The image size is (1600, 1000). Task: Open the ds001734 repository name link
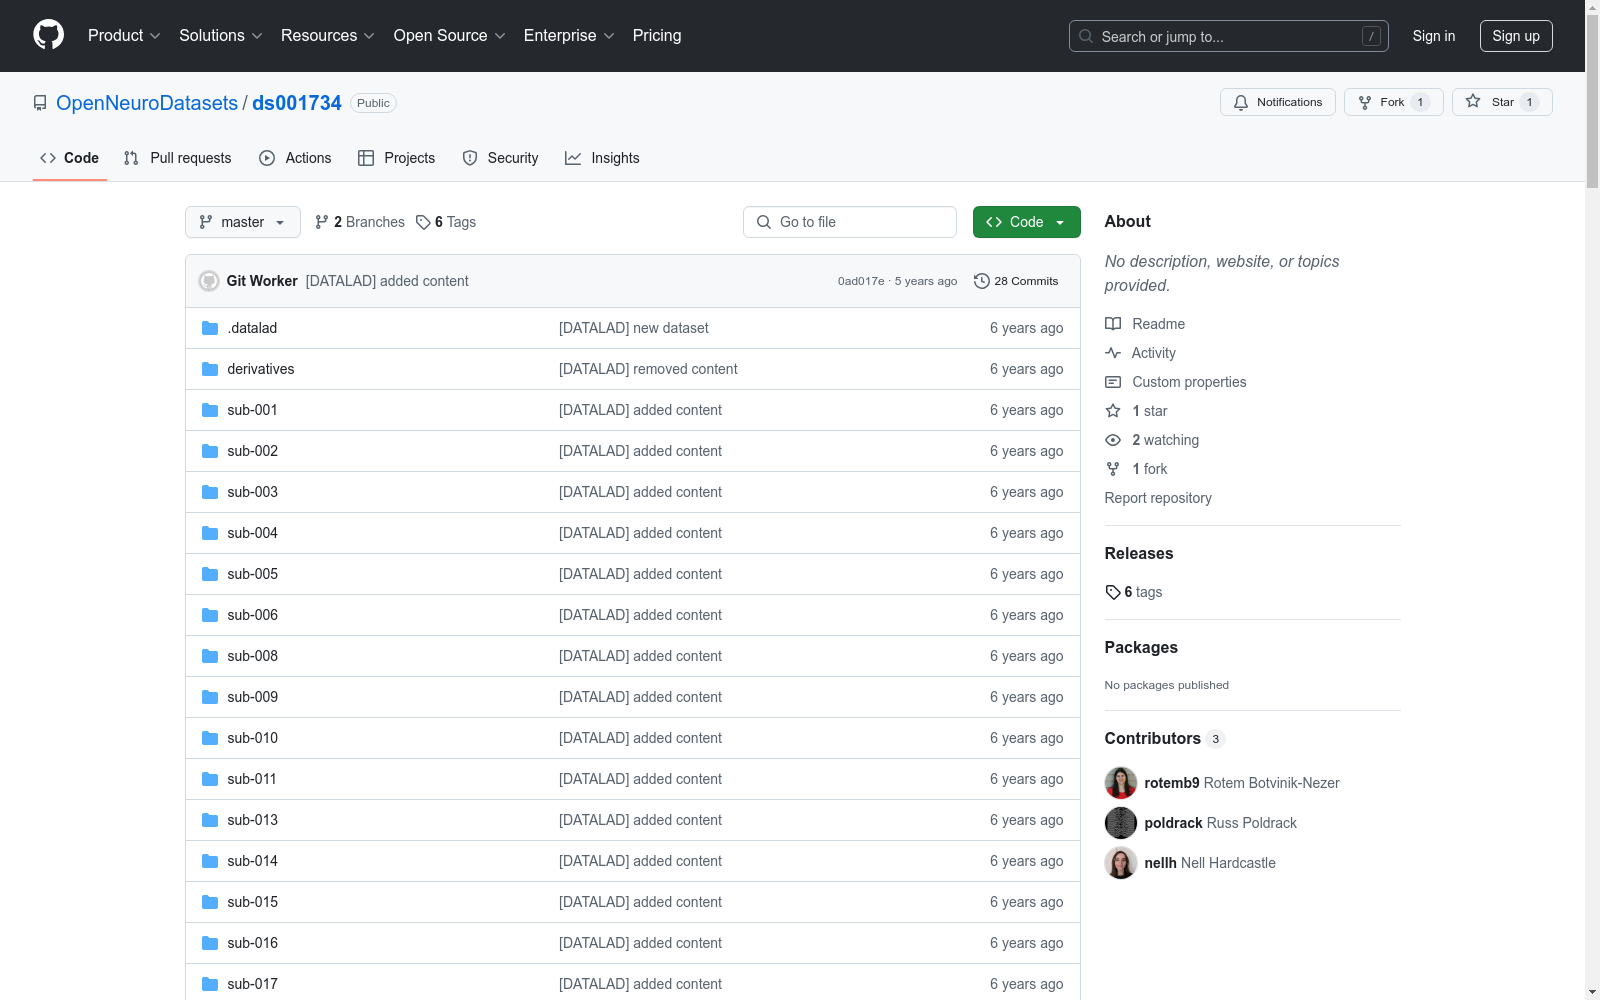tap(297, 103)
